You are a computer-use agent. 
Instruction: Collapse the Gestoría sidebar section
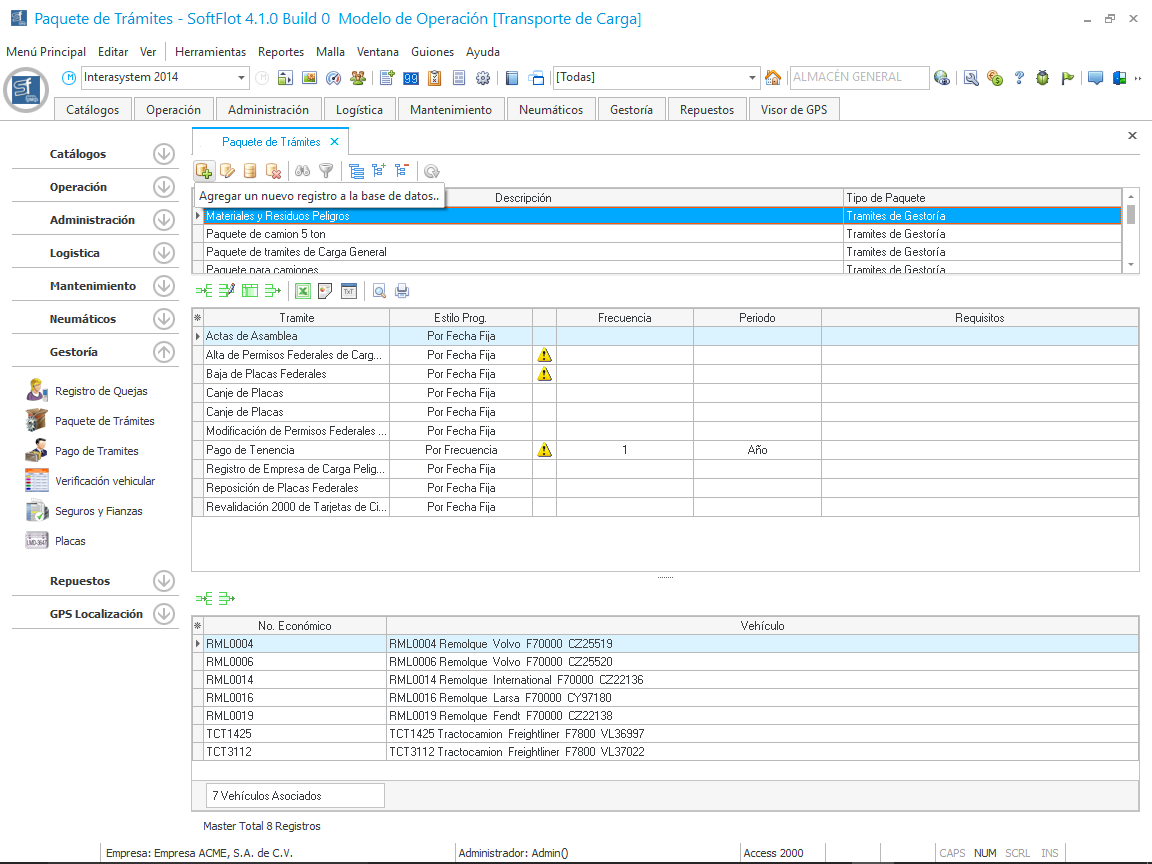tap(164, 352)
